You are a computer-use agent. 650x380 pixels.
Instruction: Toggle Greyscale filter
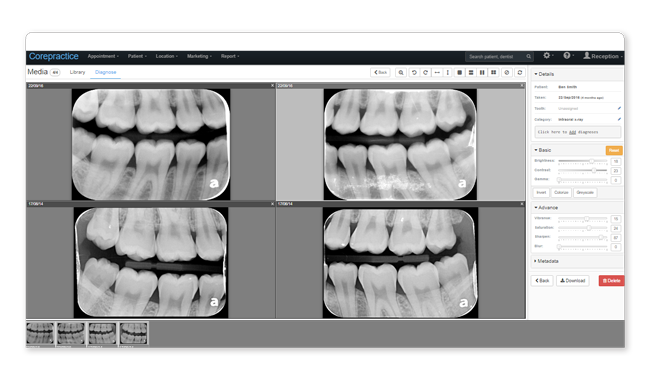585,193
